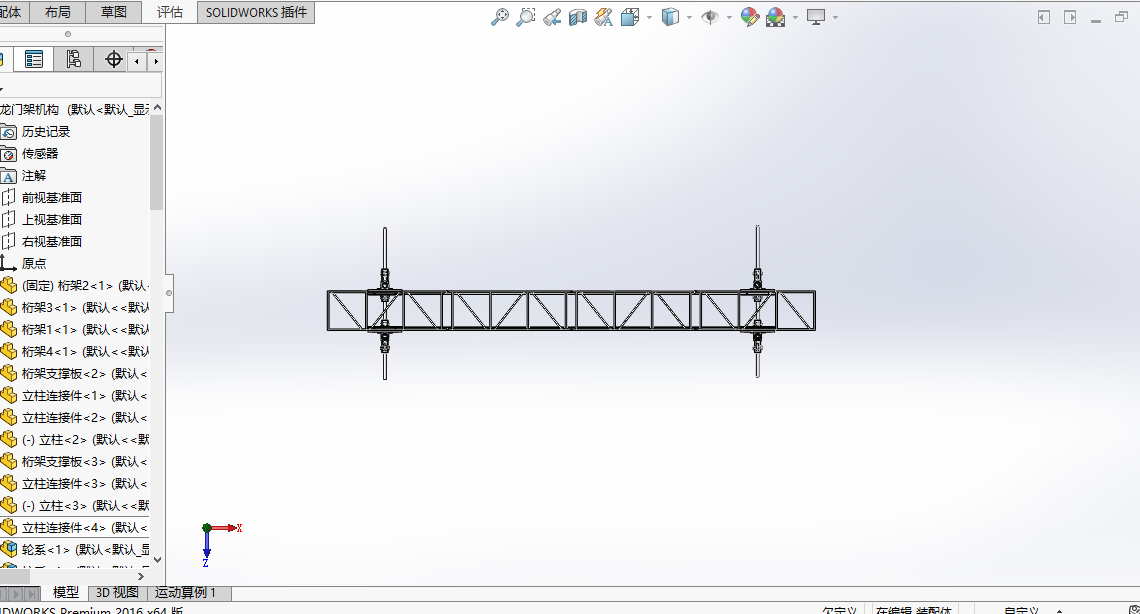
Task: Click the 轮系<1> subassembly icon
Action: click(x=8, y=549)
